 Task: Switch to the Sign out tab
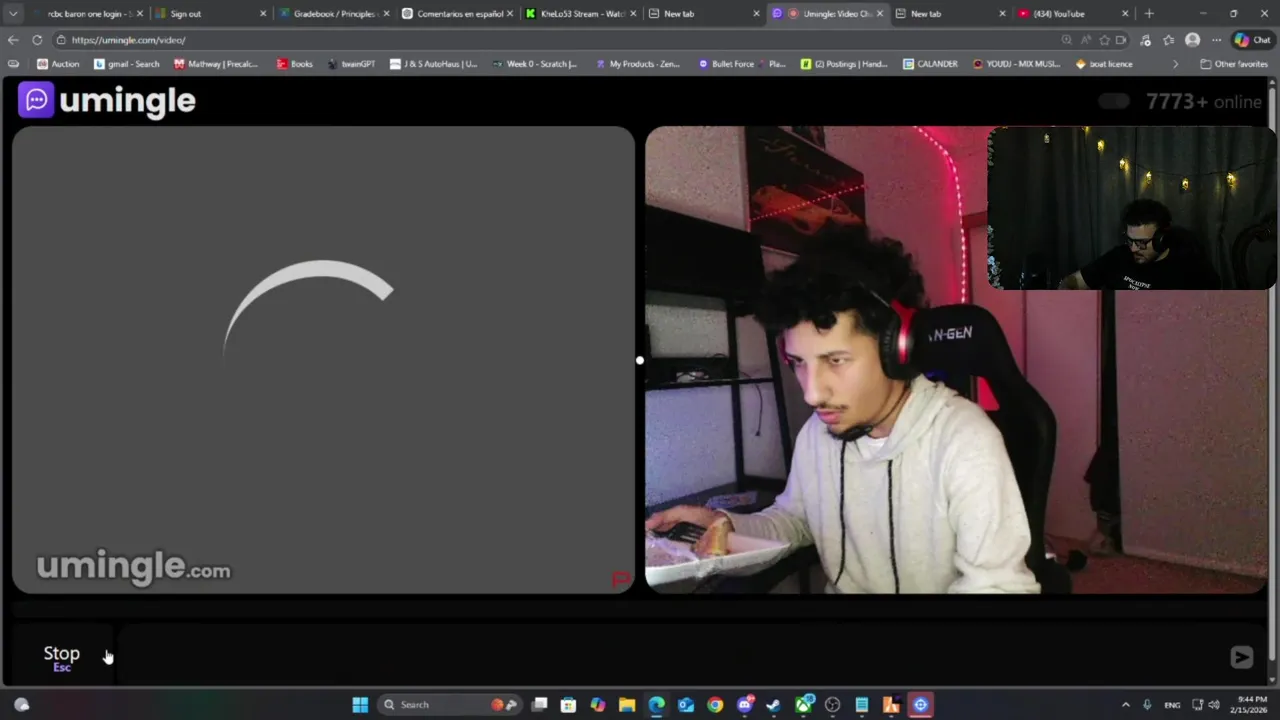pos(210,14)
